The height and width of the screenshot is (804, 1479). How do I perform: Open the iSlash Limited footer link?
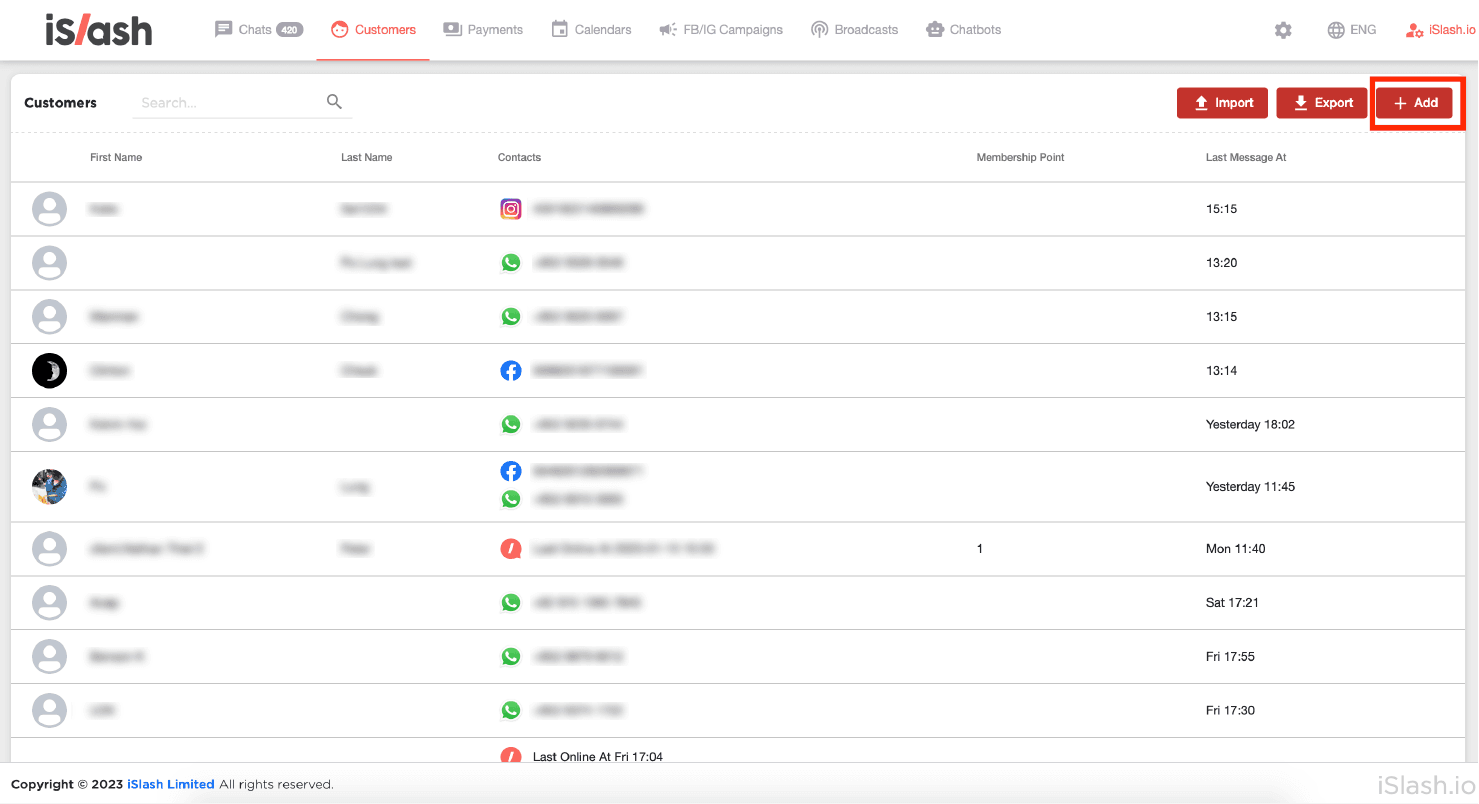click(171, 785)
